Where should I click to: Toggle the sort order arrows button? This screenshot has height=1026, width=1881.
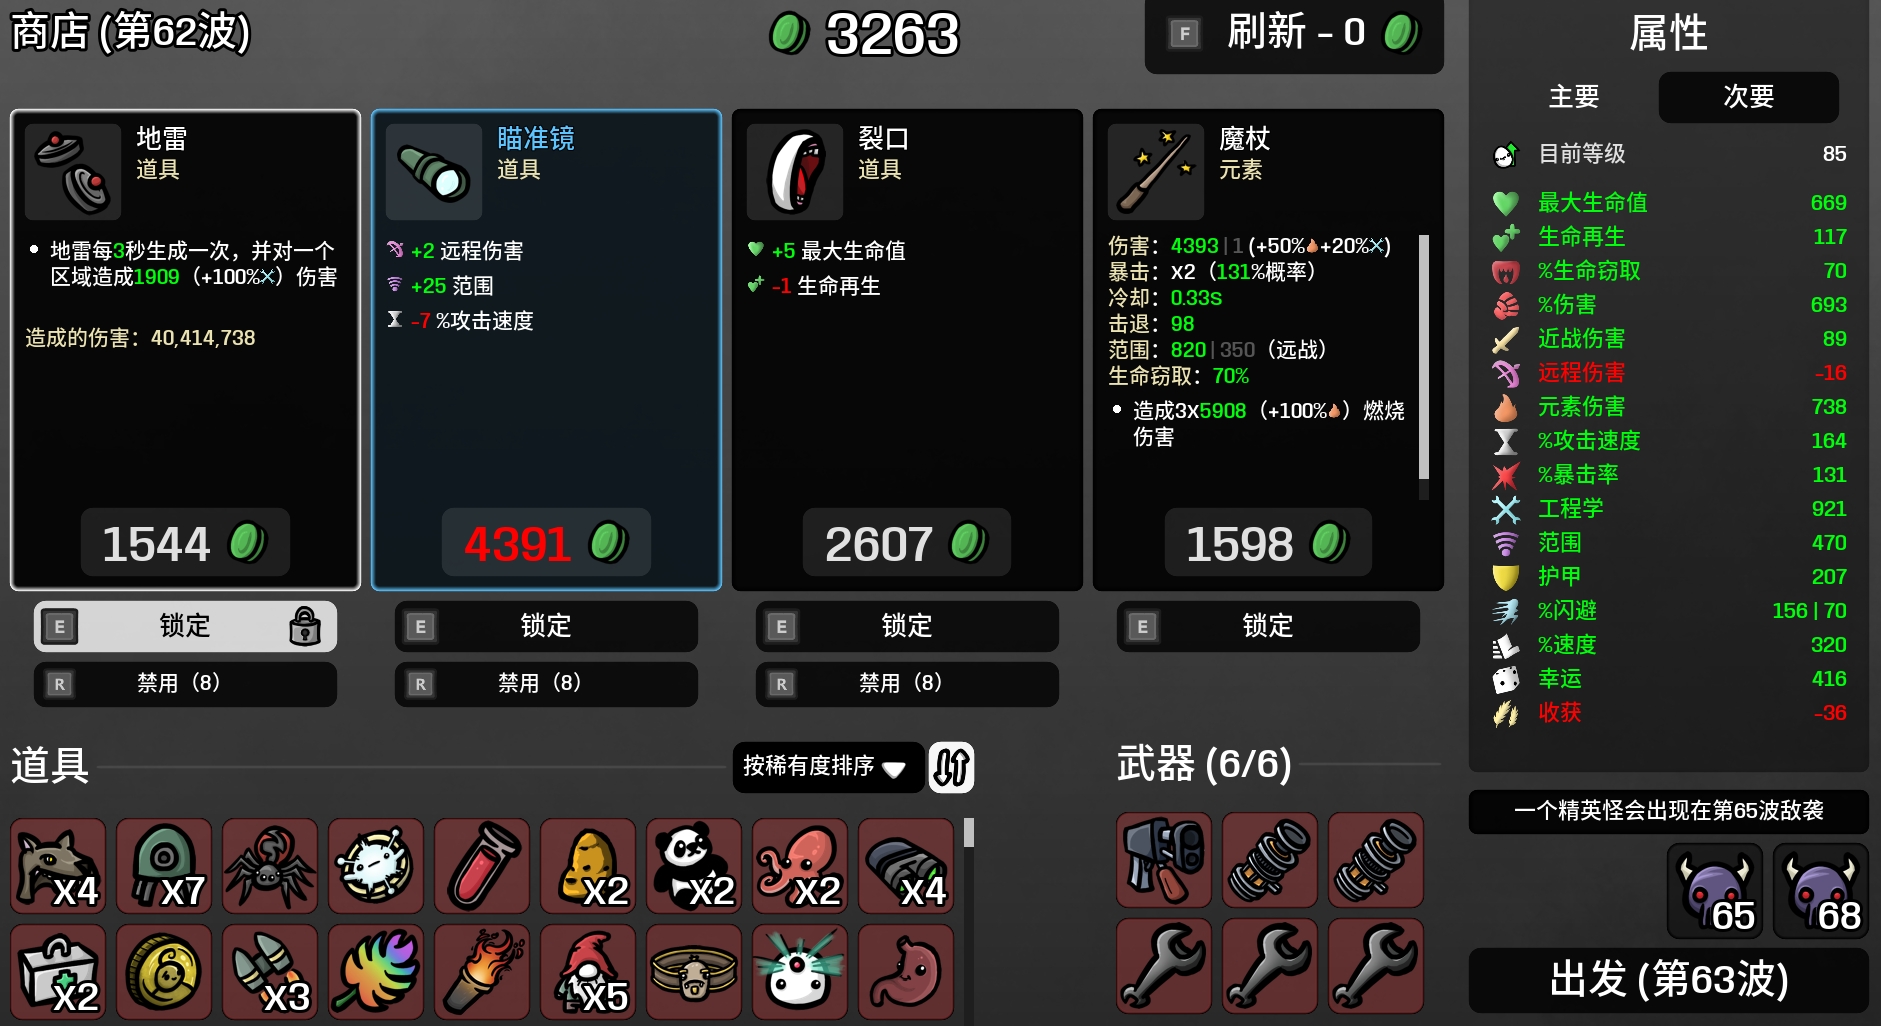pos(951,767)
